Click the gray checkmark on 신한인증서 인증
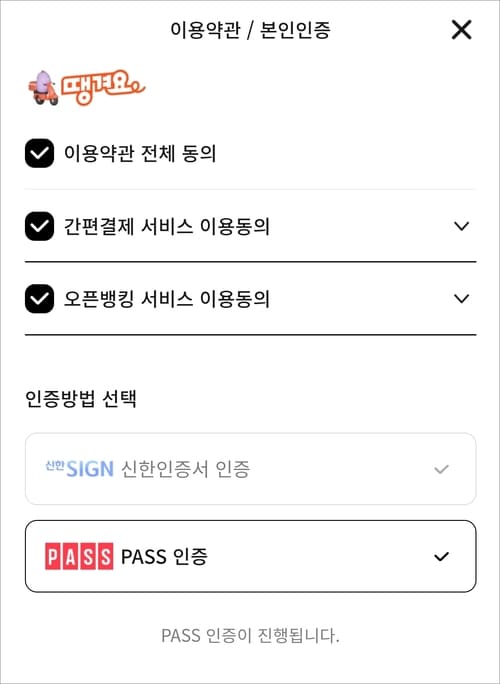500x684 pixels. coord(442,469)
